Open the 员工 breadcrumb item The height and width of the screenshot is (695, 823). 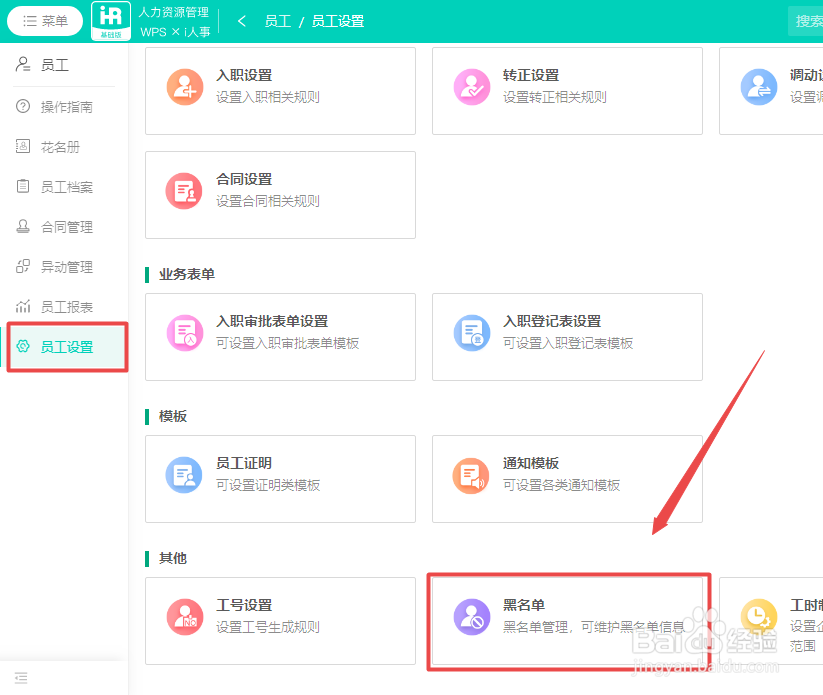[x=279, y=19]
